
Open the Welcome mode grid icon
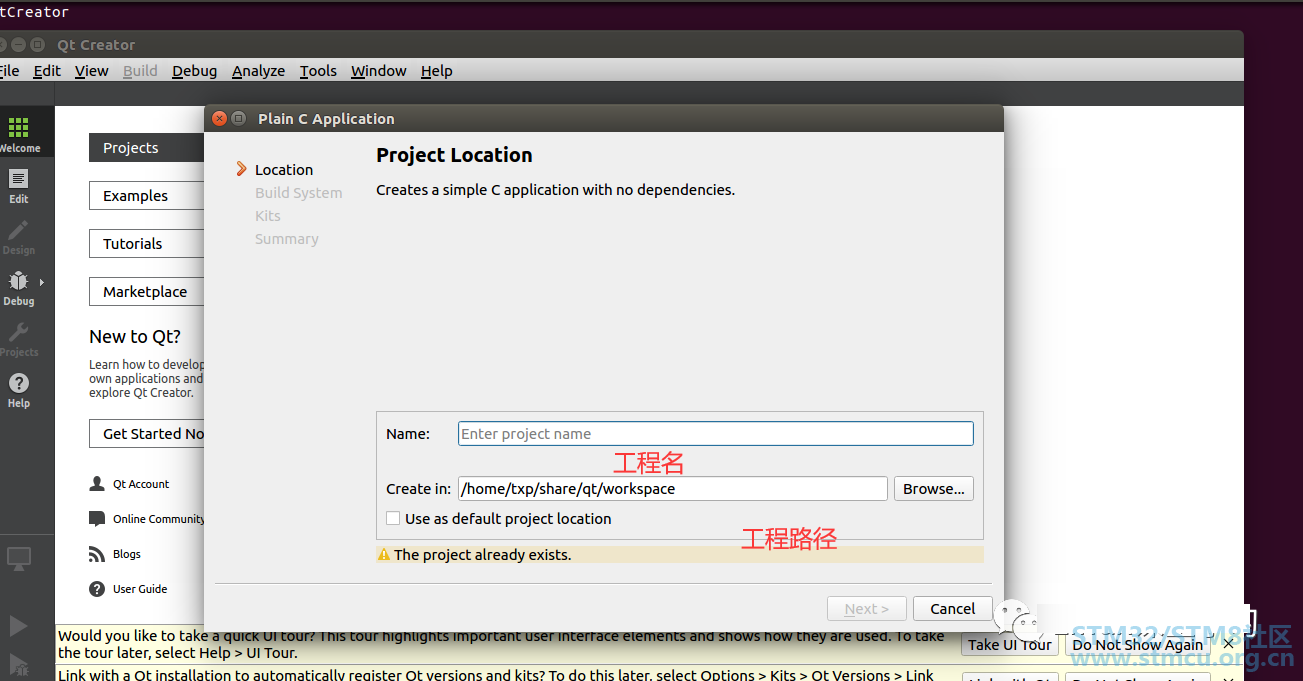click(18, 128)
